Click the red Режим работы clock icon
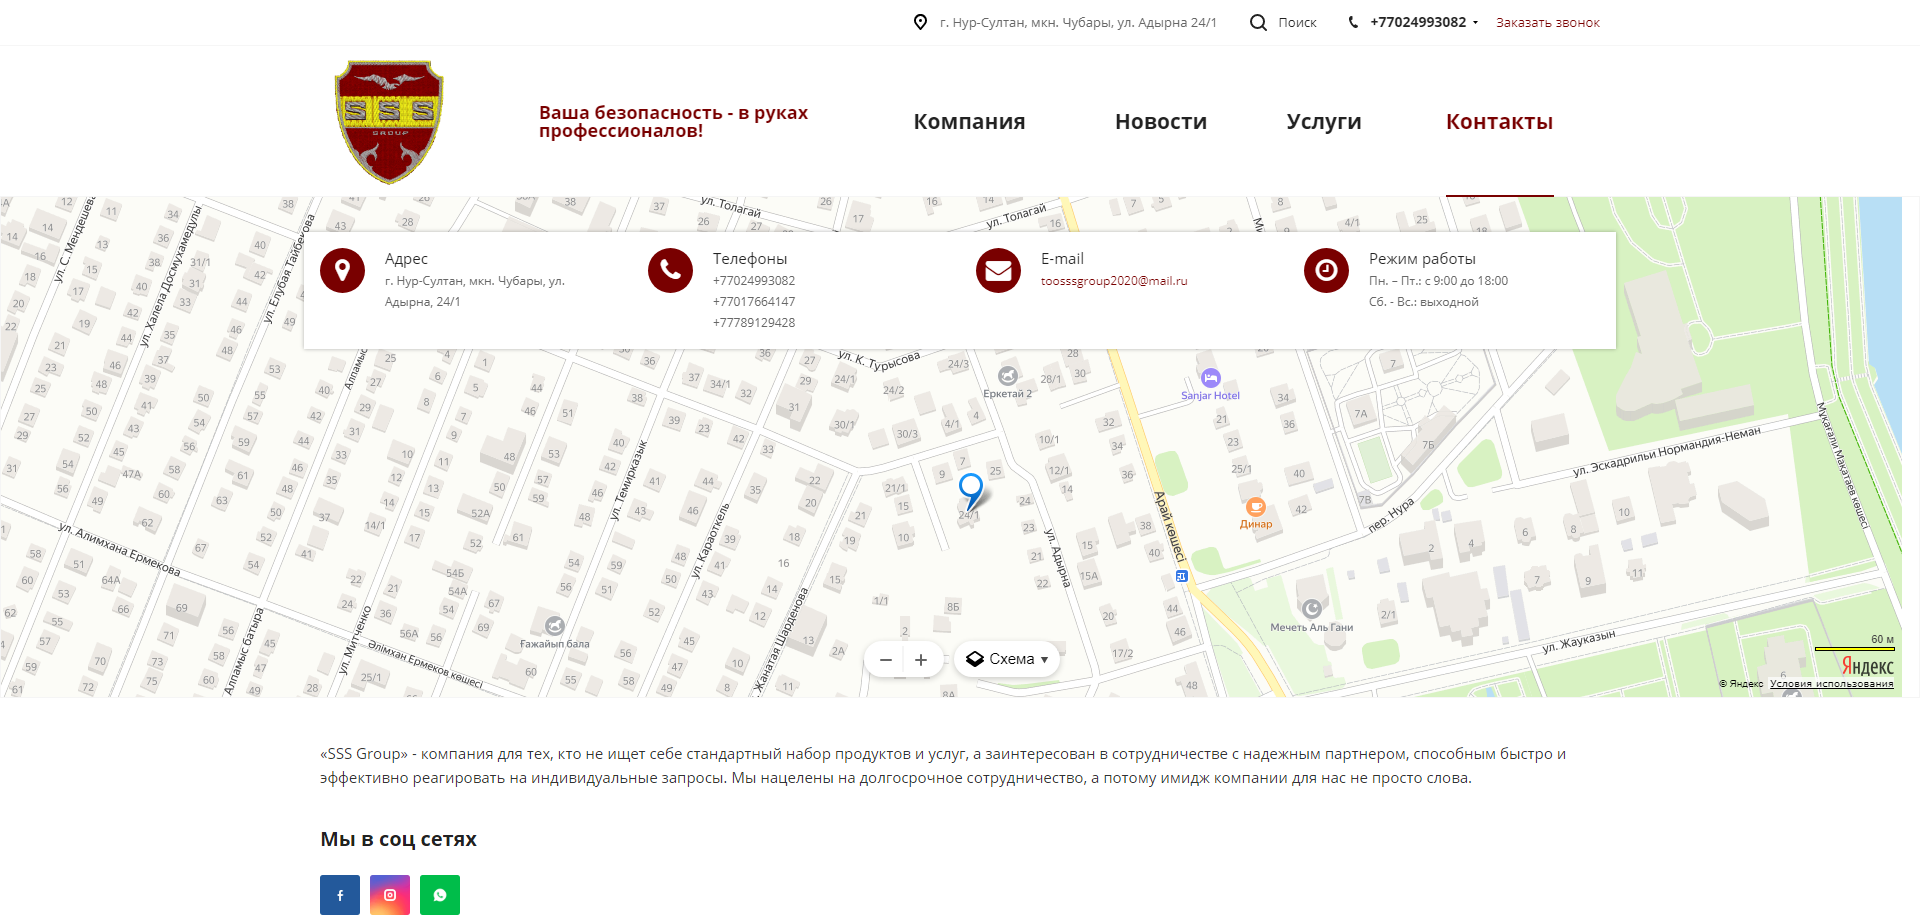The height and width of the screenshot is (920, 1920). [1326, 270]
